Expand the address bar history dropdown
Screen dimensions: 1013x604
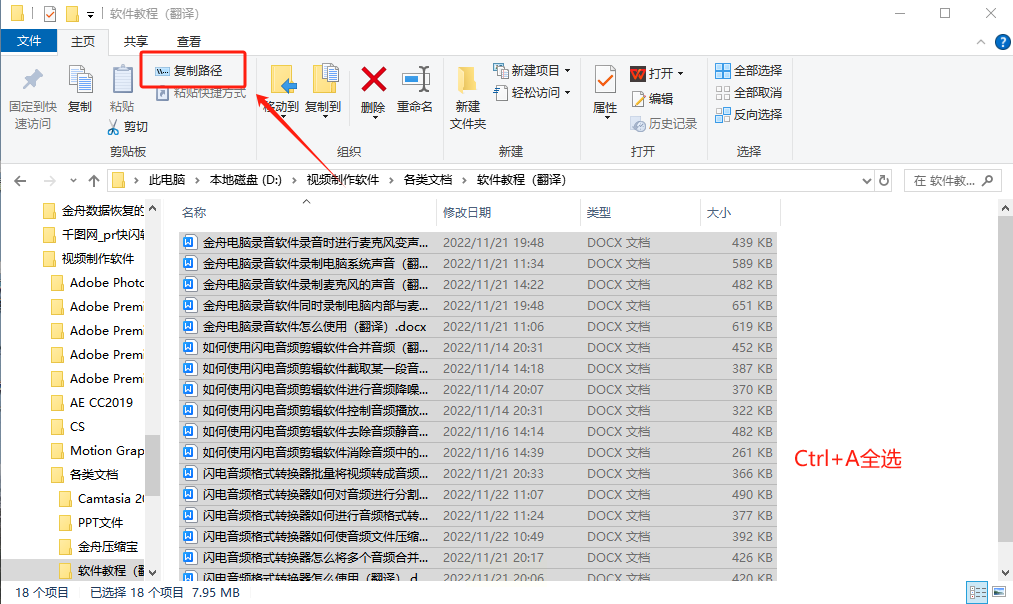(x=866, y=181)
